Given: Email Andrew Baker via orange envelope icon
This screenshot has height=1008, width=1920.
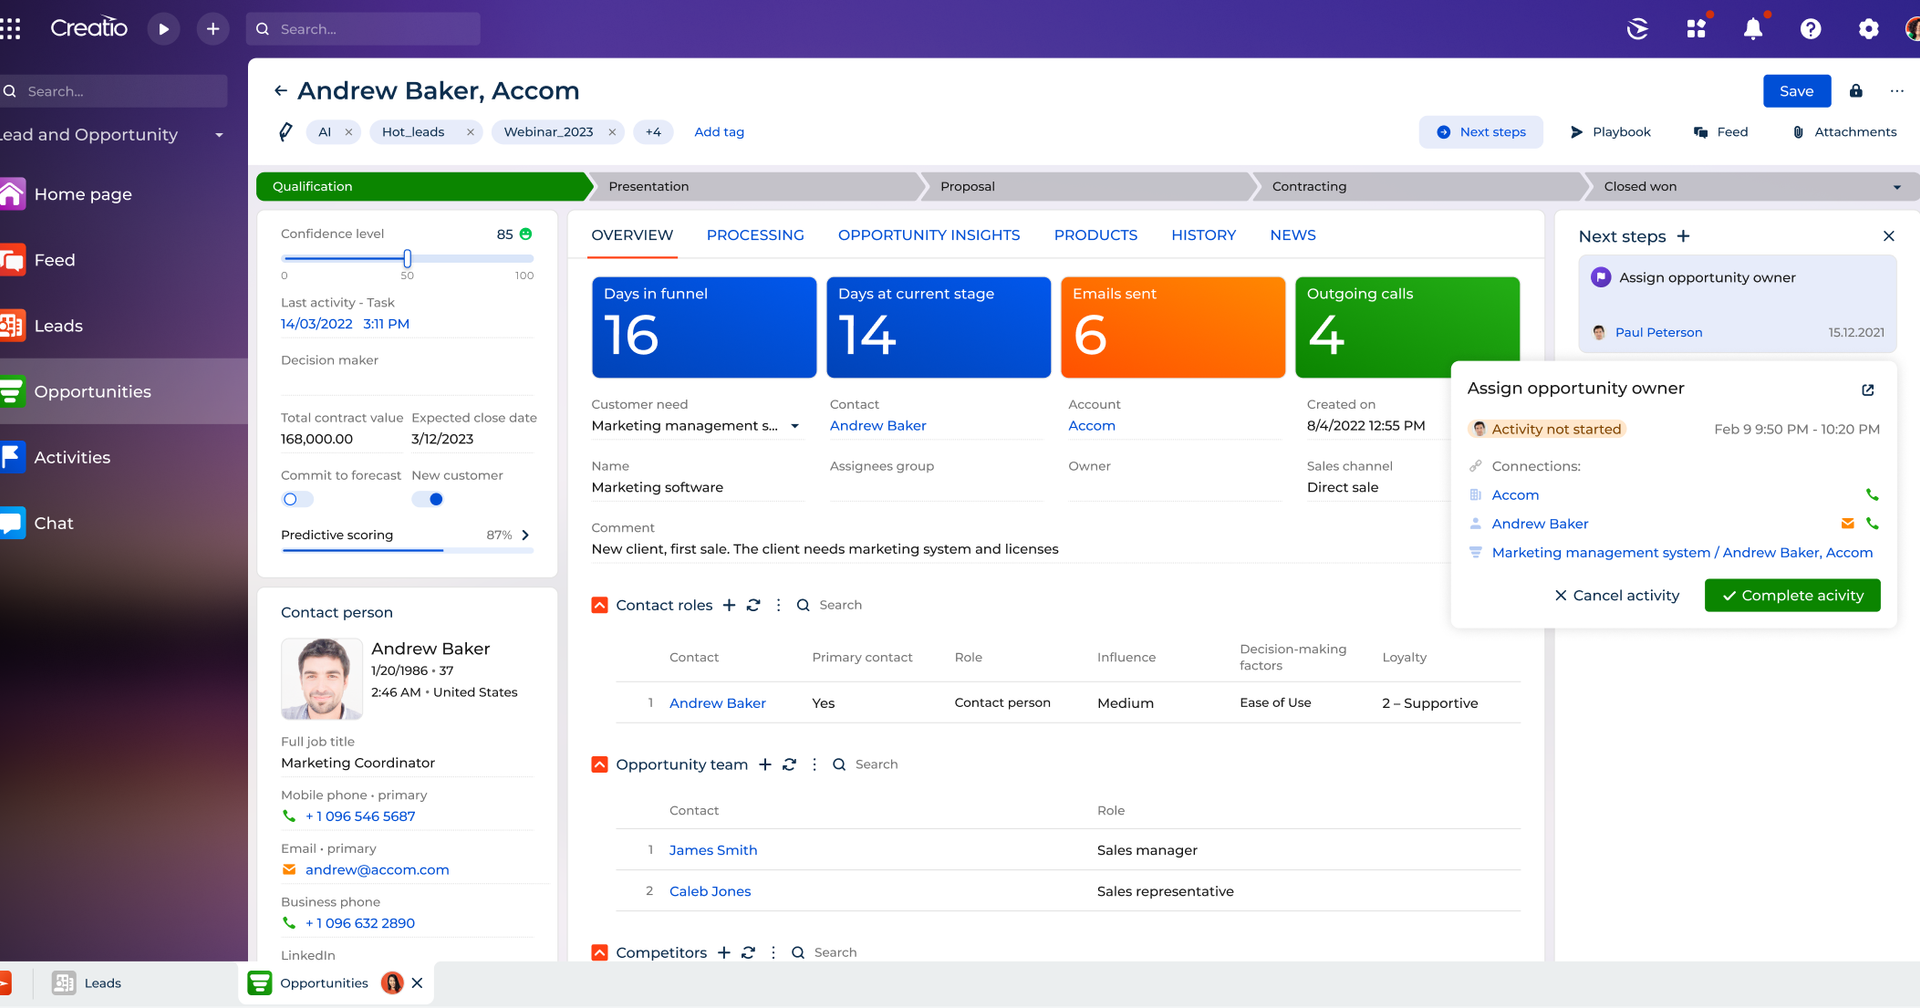Looking at the screenshot, I should coord(1847,524).
